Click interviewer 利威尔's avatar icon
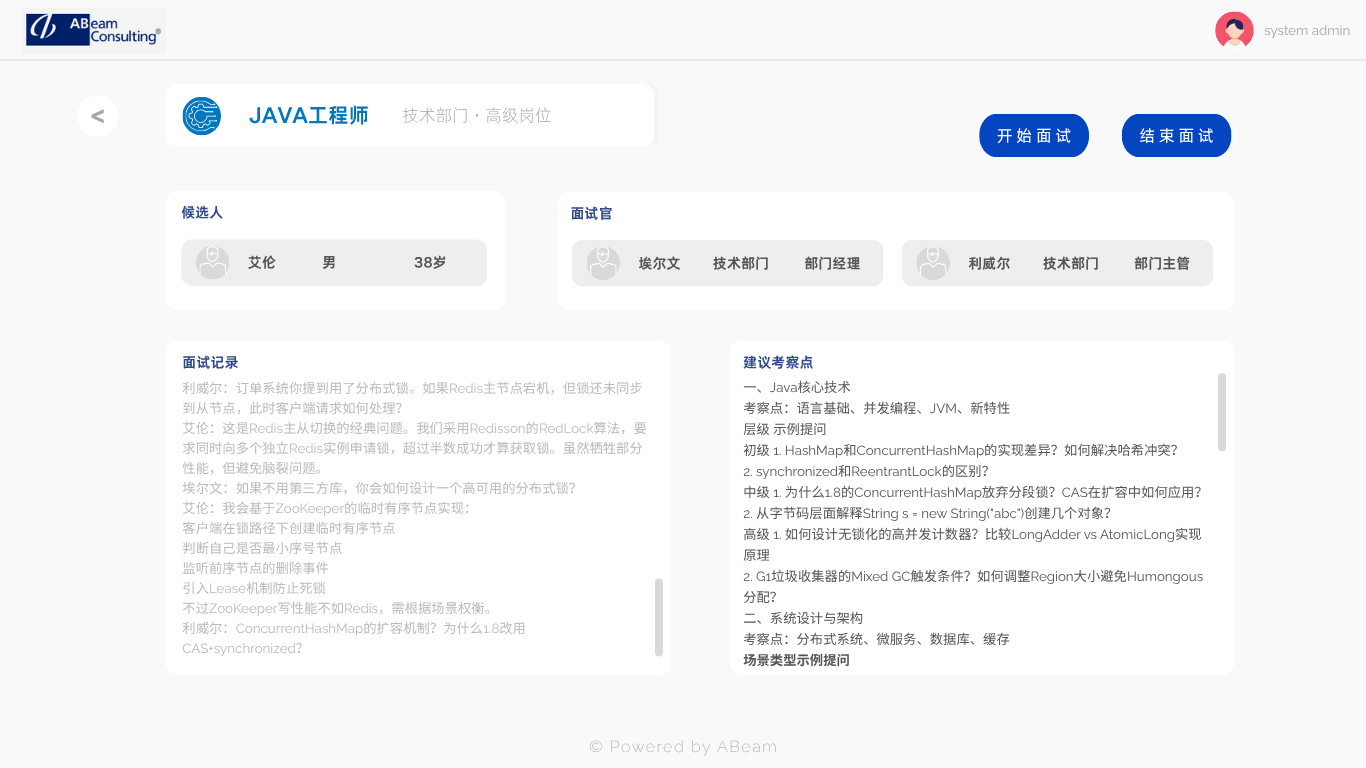 933,263
